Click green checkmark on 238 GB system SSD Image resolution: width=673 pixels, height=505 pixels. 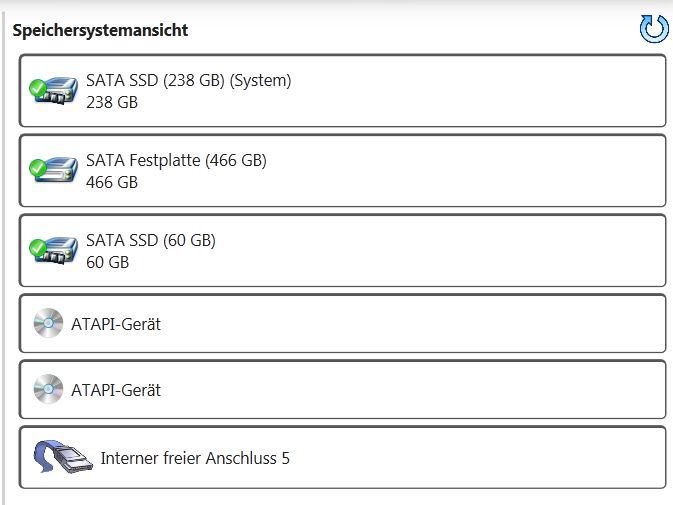(38, 88)
